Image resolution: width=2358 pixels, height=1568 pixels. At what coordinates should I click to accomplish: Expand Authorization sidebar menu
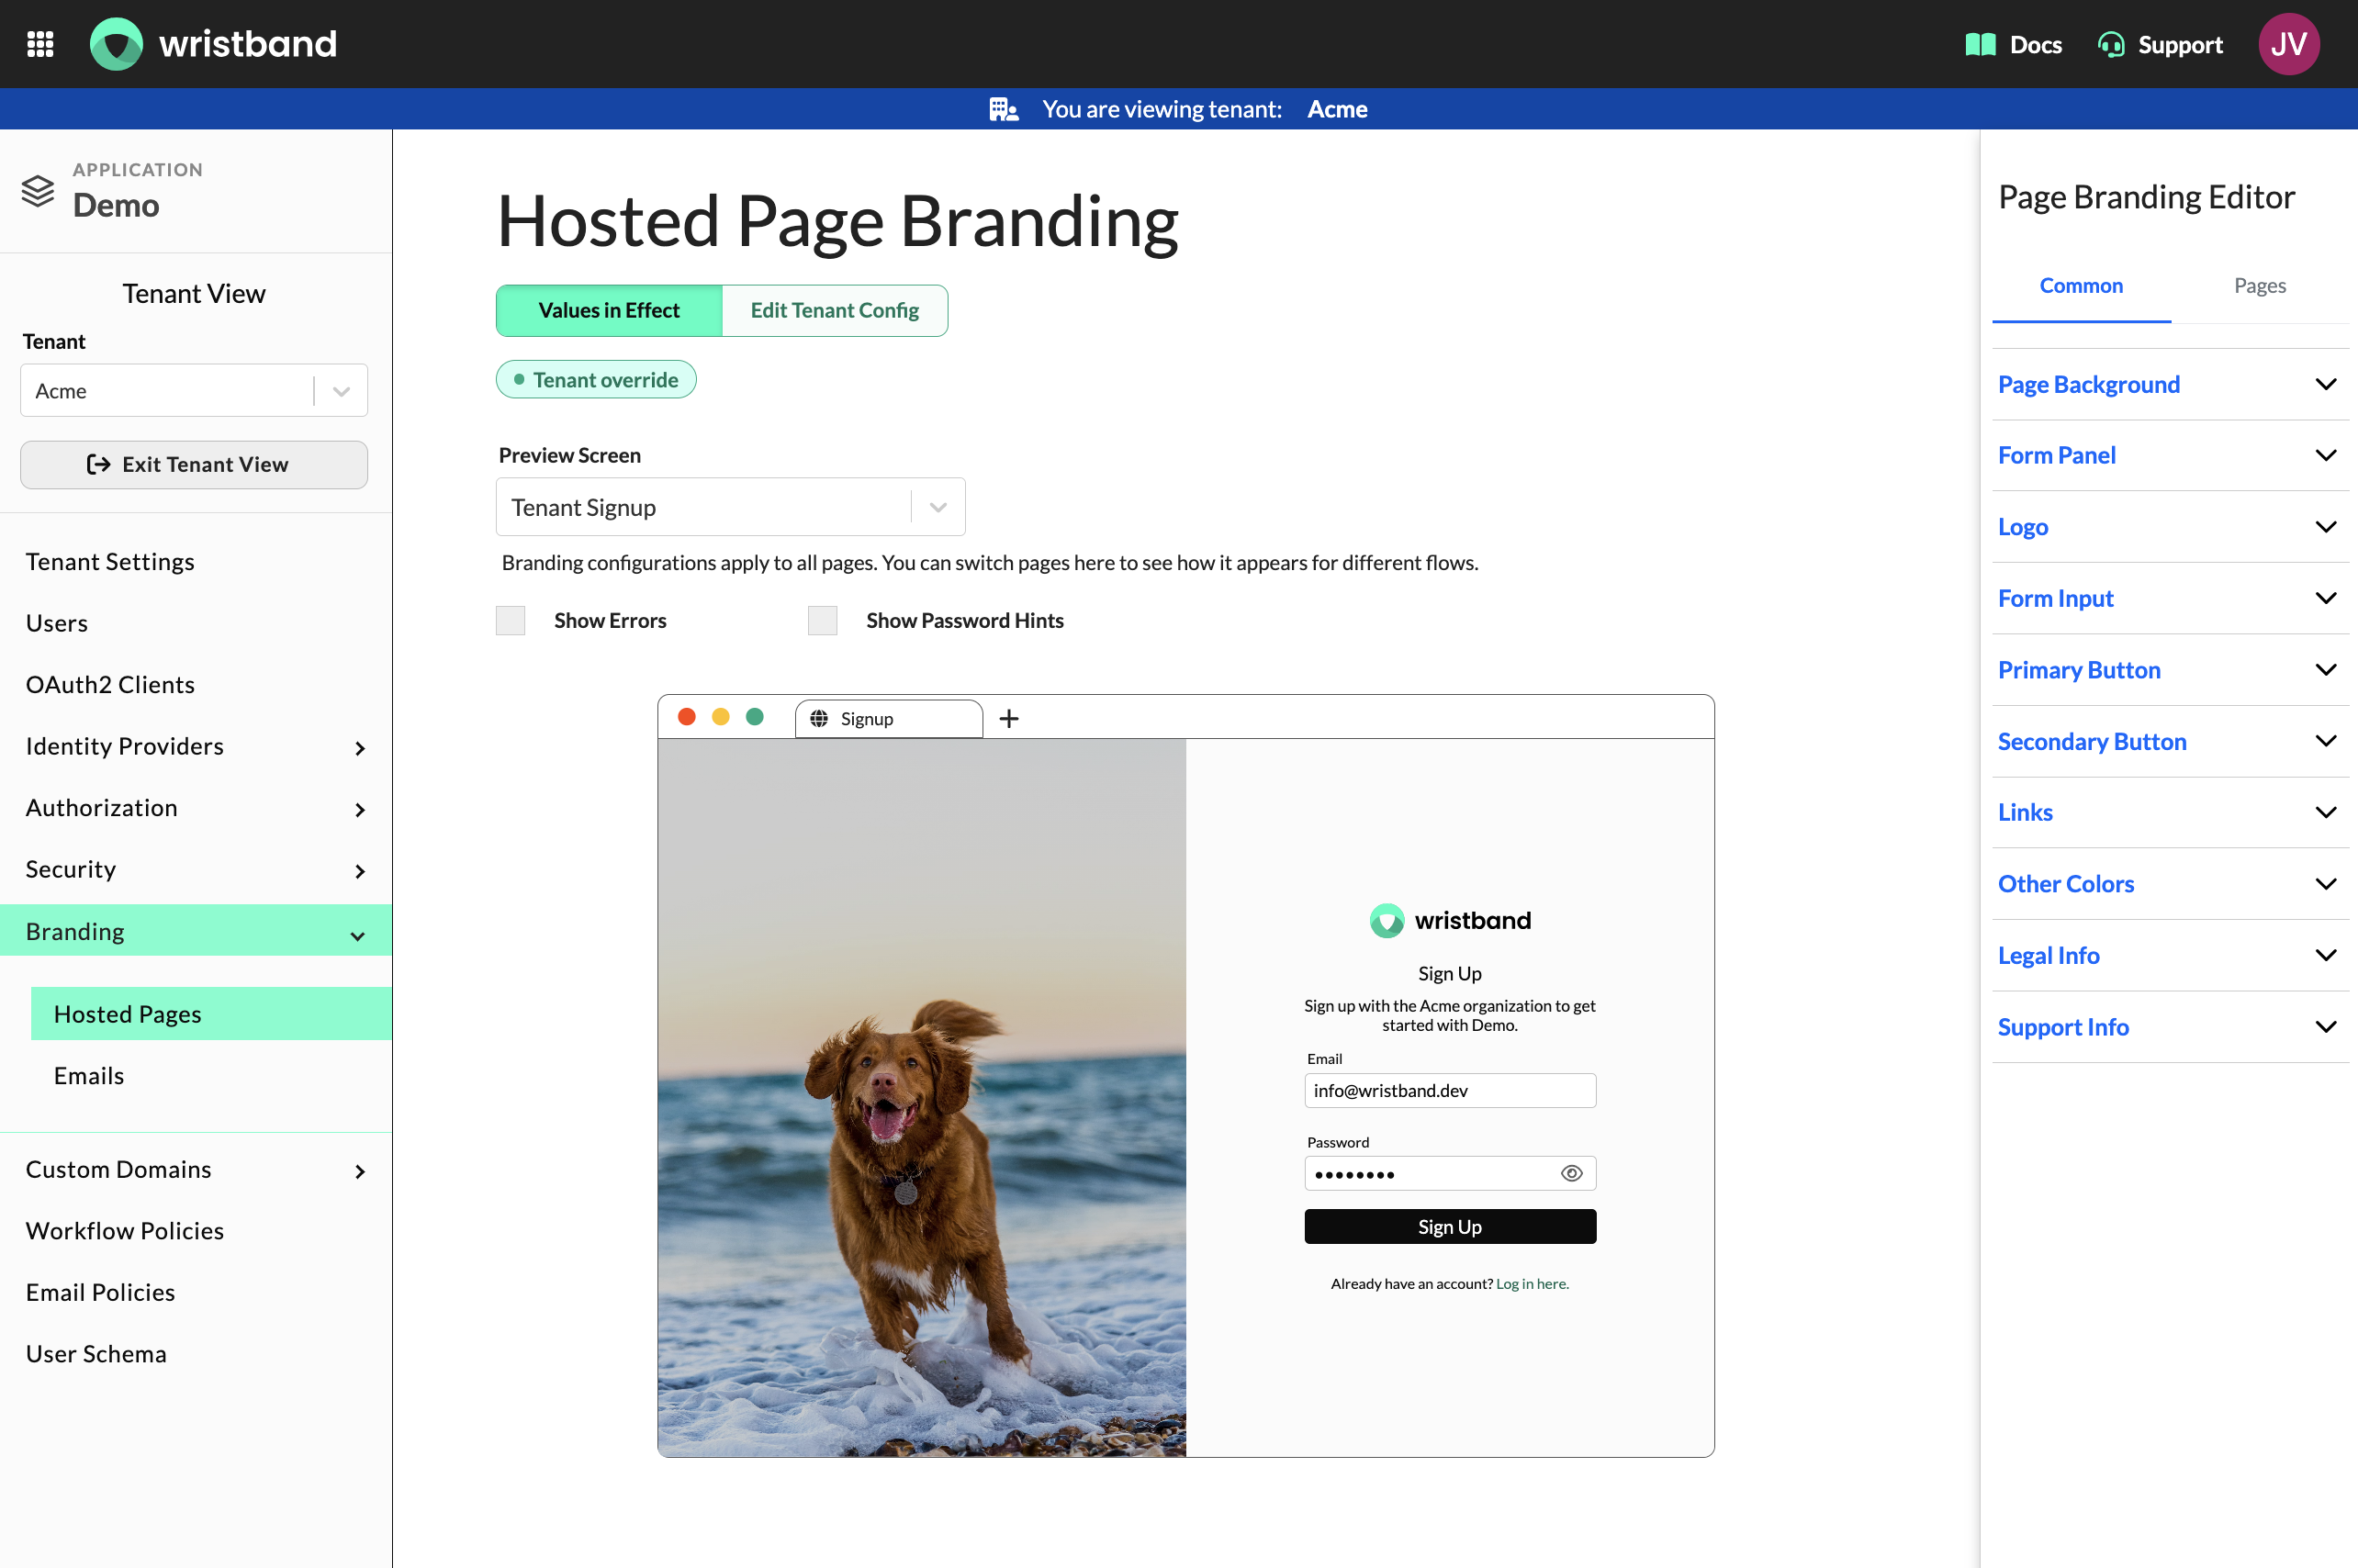196,808
